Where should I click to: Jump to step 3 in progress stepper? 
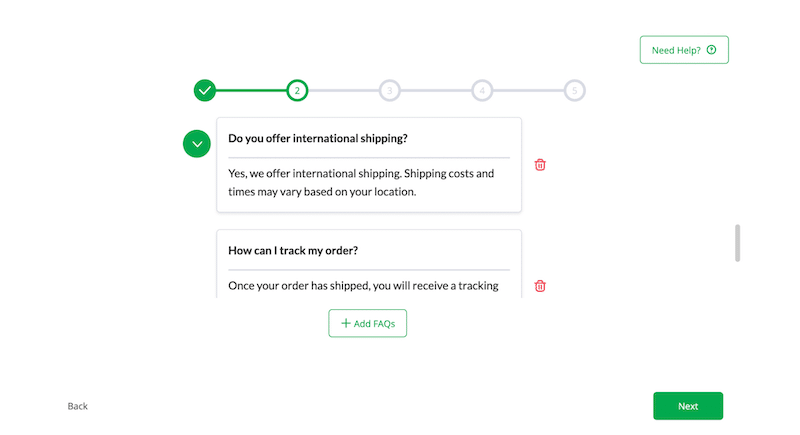(x=389, y=91)
